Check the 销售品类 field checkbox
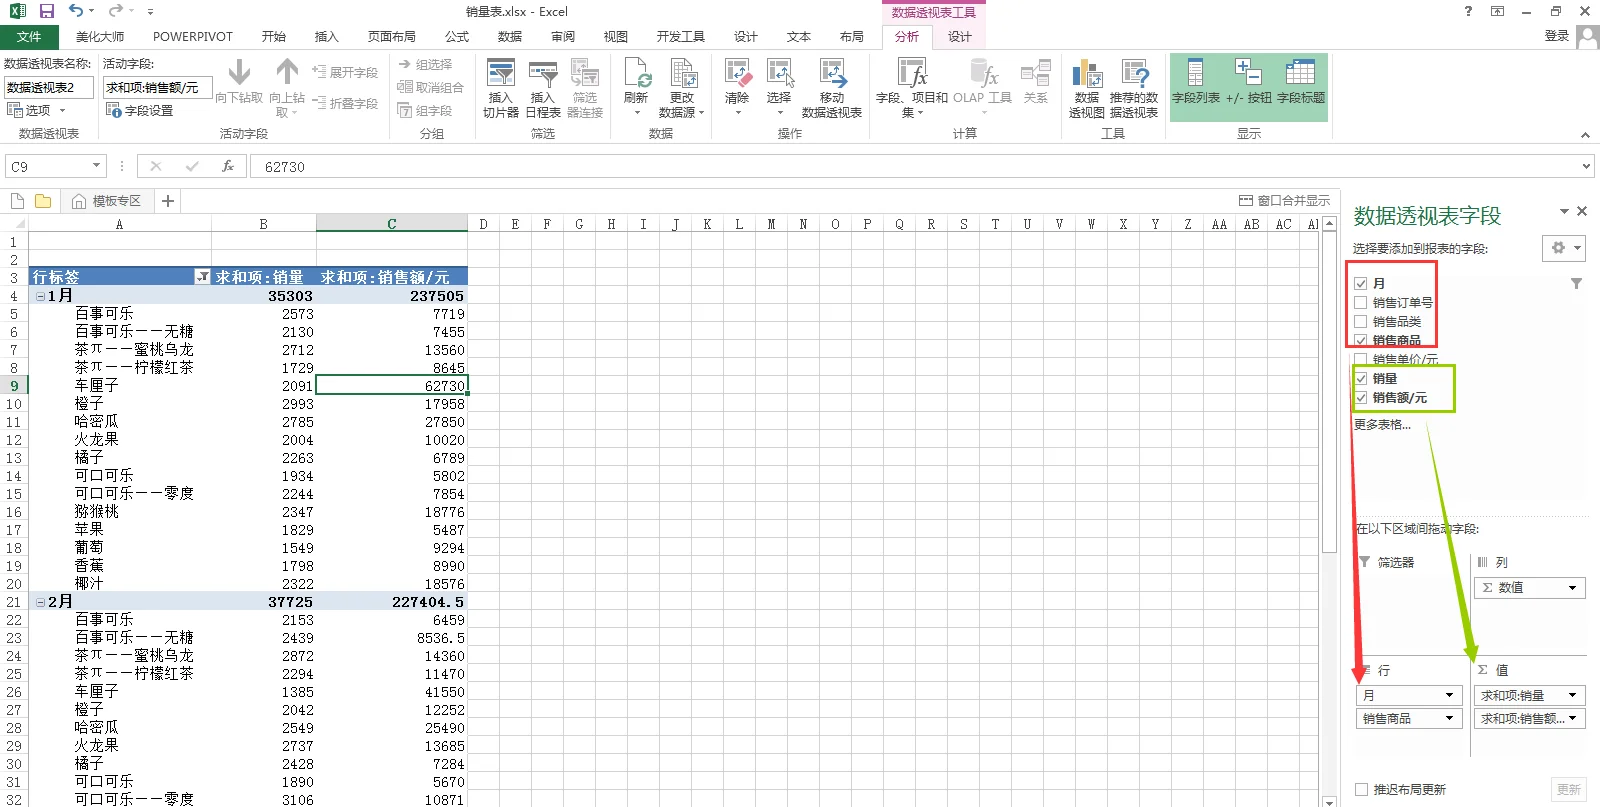Screen dimensions: 1600x807 [1361, 321]
